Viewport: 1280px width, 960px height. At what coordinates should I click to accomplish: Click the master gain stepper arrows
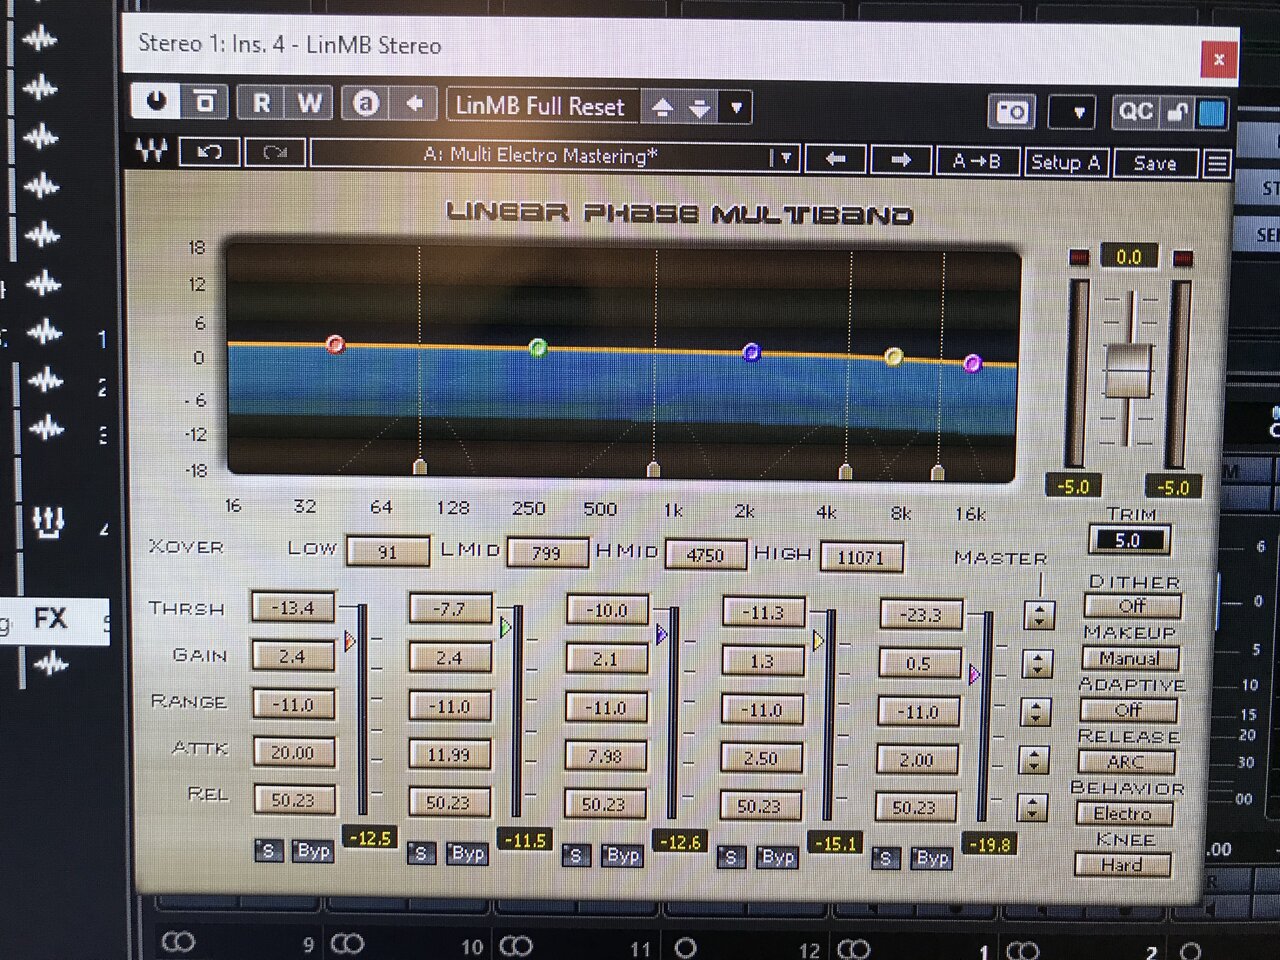point(1038,663)
